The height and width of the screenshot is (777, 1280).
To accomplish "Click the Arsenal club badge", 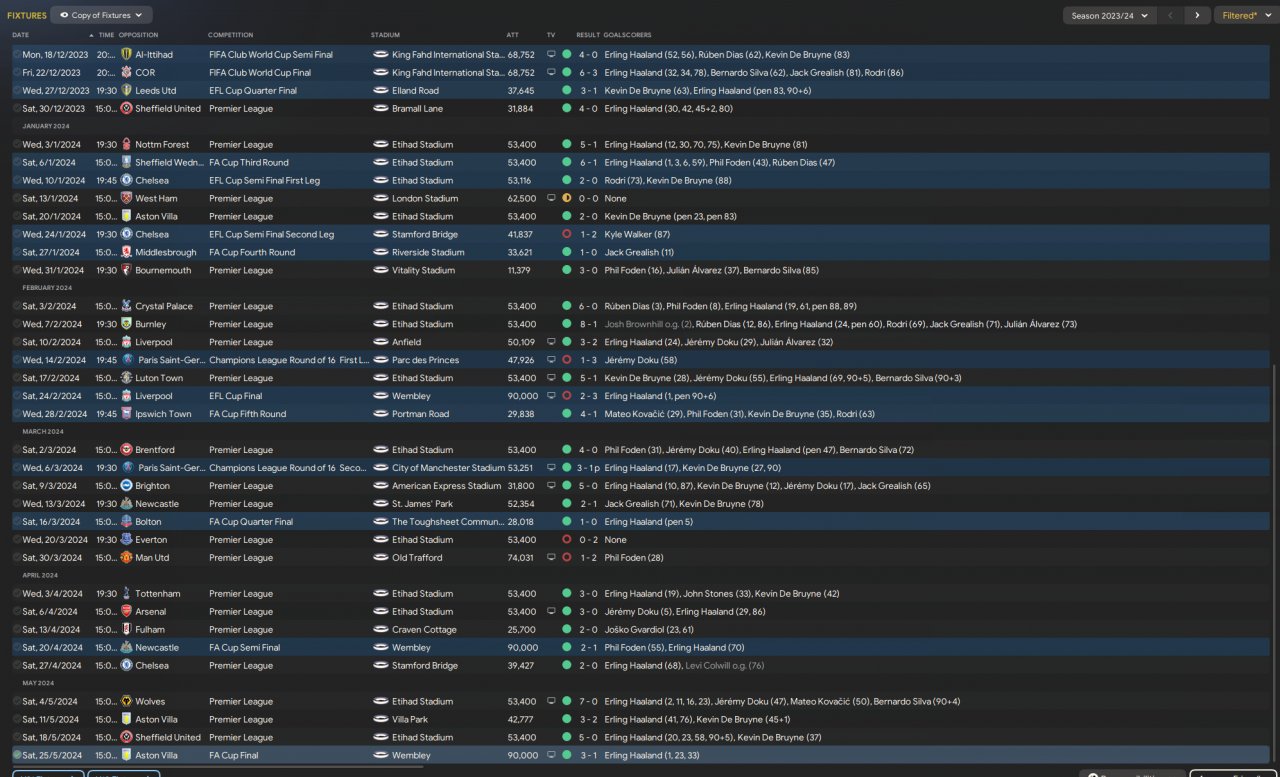I will 127,612.
